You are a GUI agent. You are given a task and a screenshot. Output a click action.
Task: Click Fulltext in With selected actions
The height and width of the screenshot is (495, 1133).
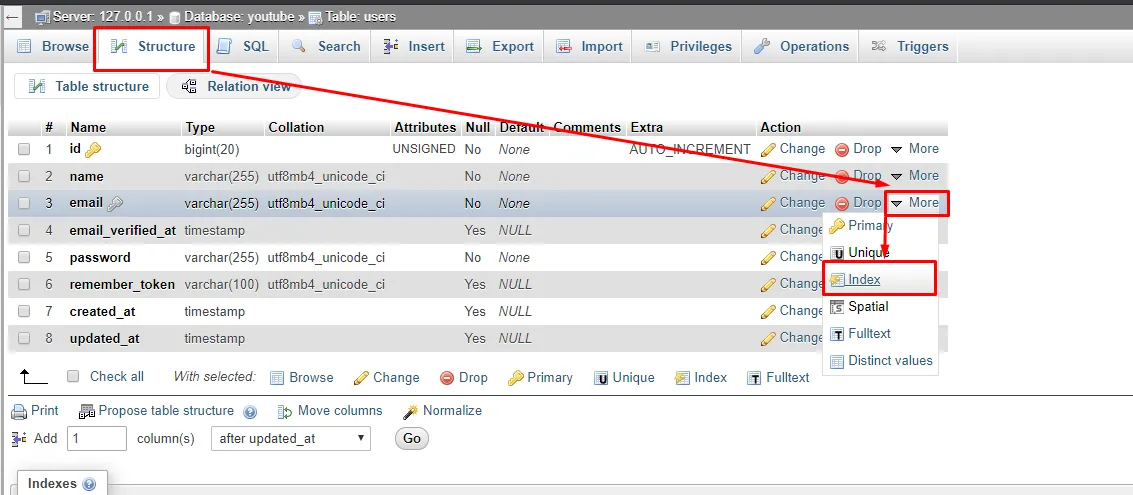click(x=778, y=377)
